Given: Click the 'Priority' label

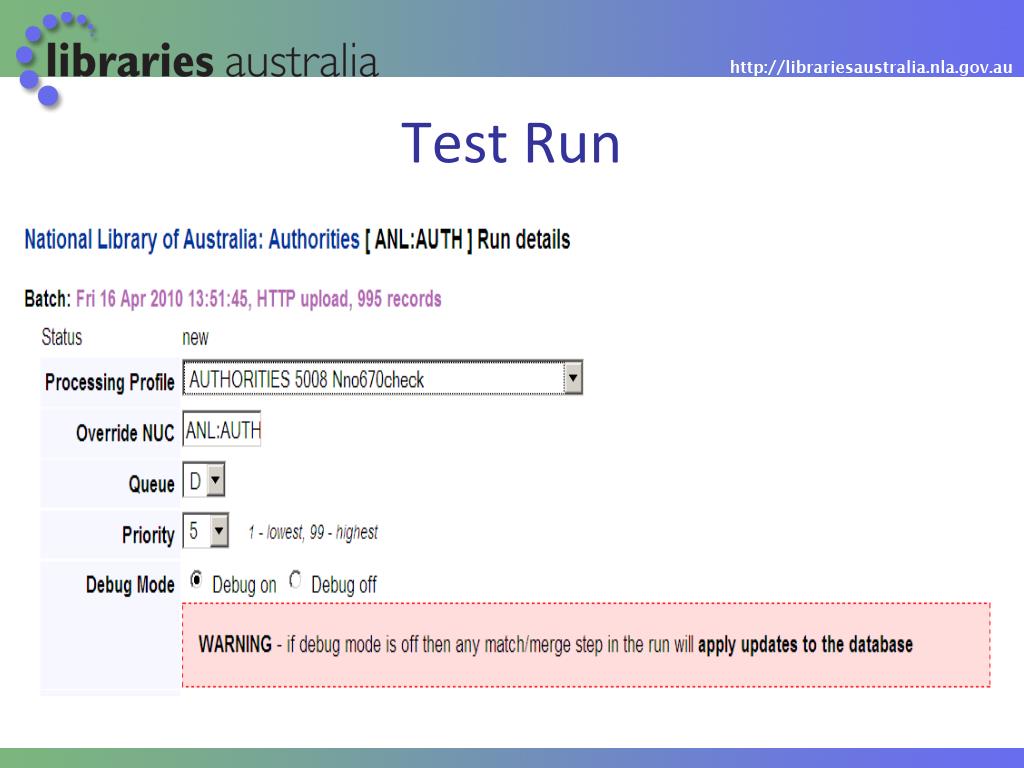Looking at the screenshot, I should pyautogui.click(x=148, y=535).
